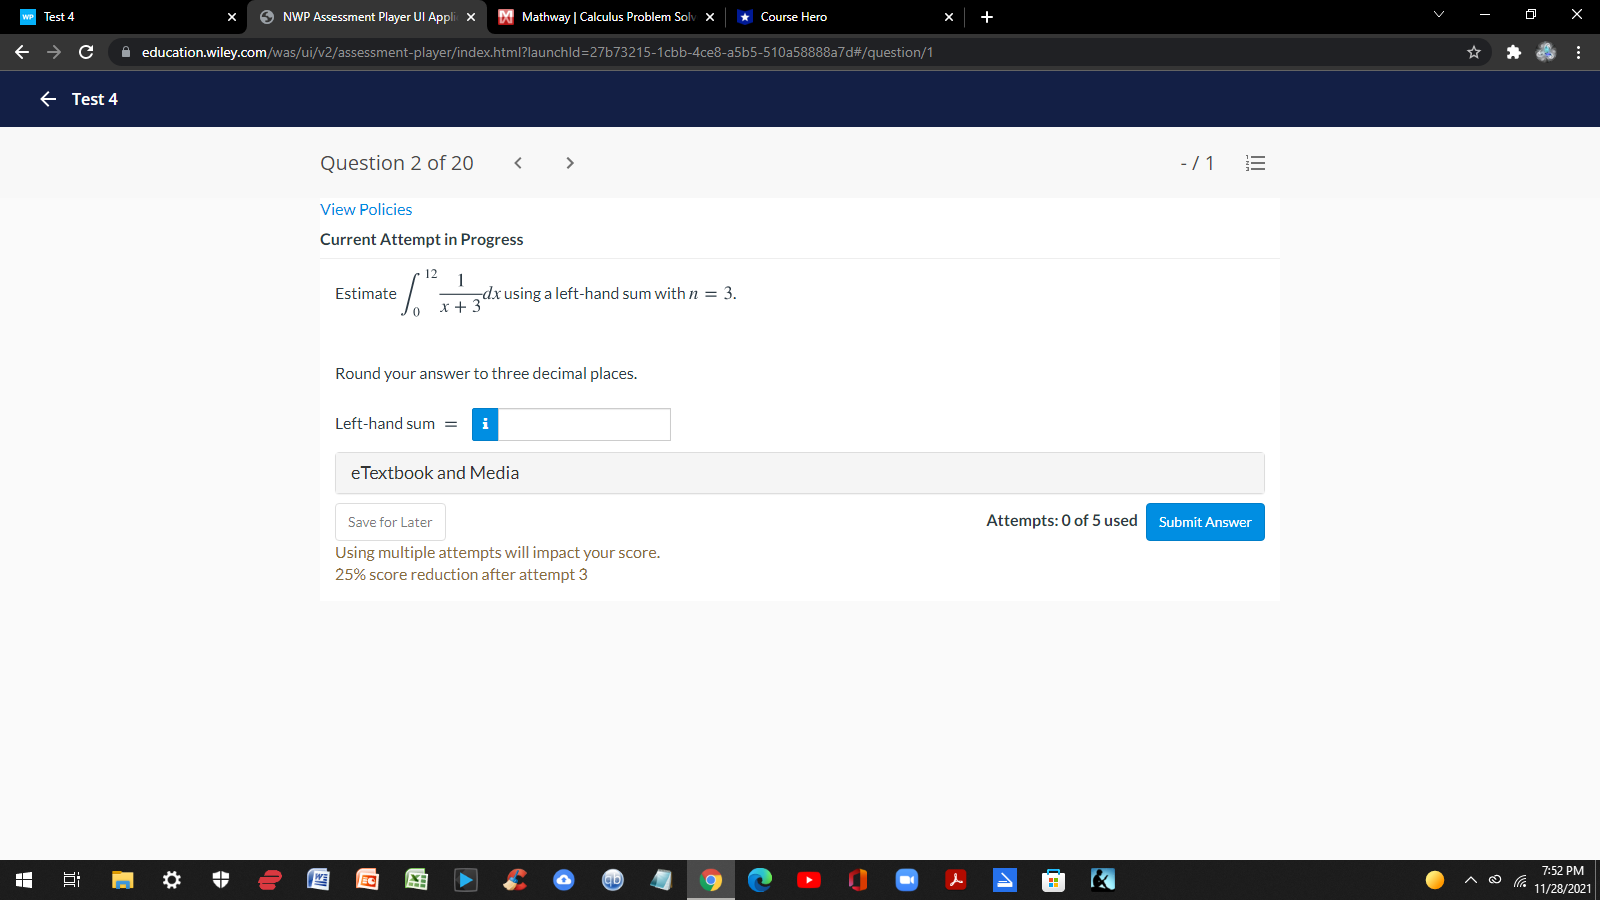Open PowerPoint from the taskbar
The width and height of the screenshot is (1600, 900).
(368, 880)
